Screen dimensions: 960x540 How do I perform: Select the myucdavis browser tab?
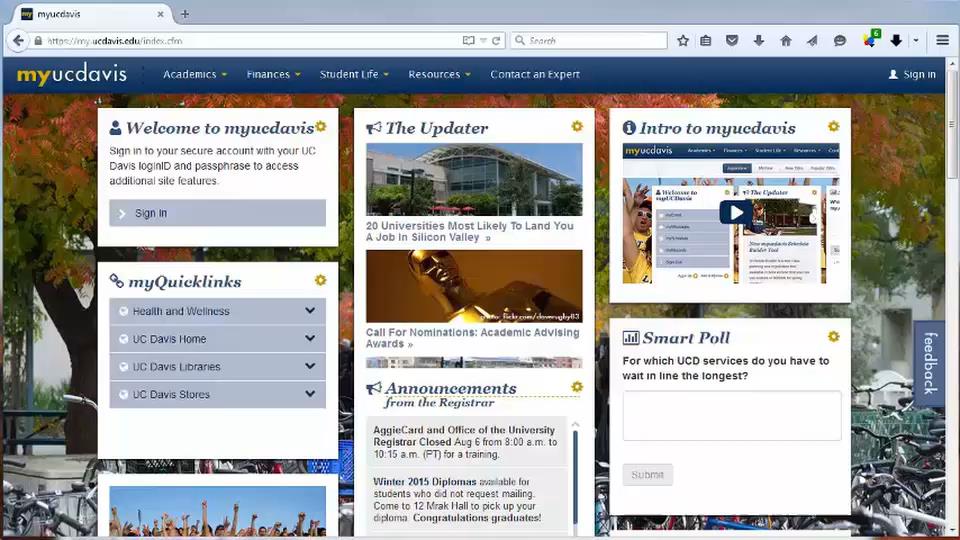pos(89,14)
